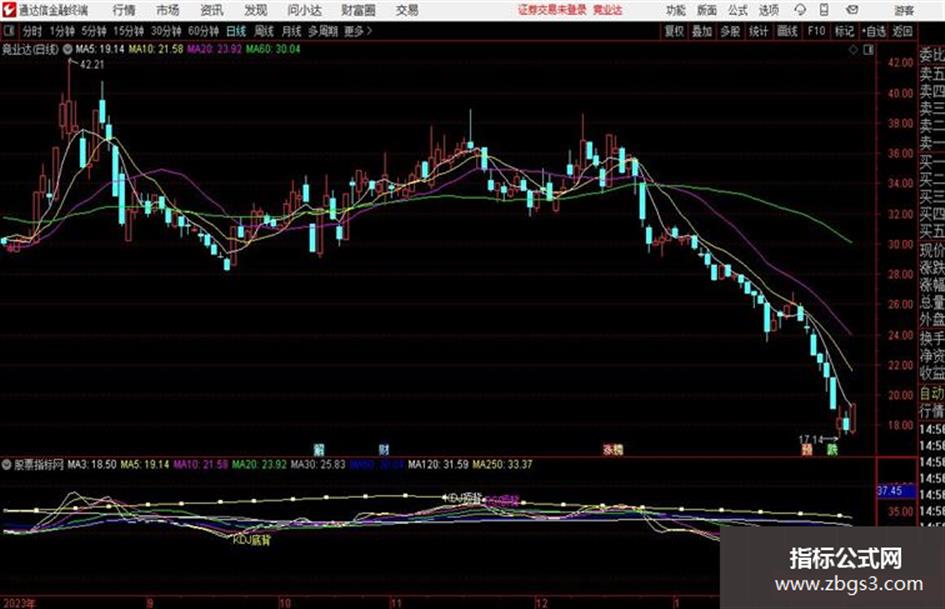Click the 财 marker below the chart
The height and width of the screenshot is (609, 945).
[385, 450]
